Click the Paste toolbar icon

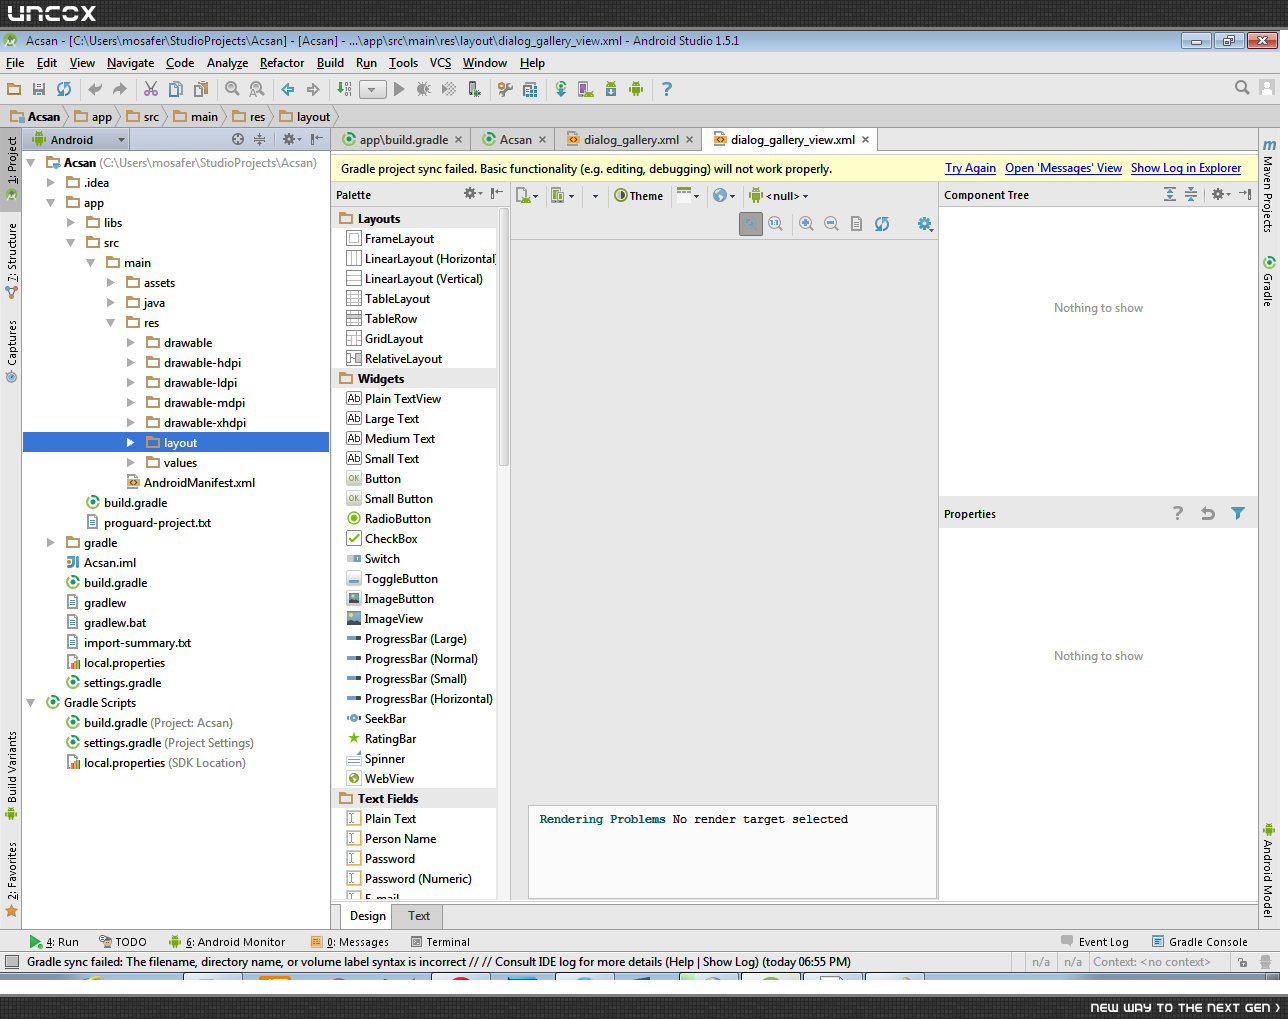coord(201,89)
